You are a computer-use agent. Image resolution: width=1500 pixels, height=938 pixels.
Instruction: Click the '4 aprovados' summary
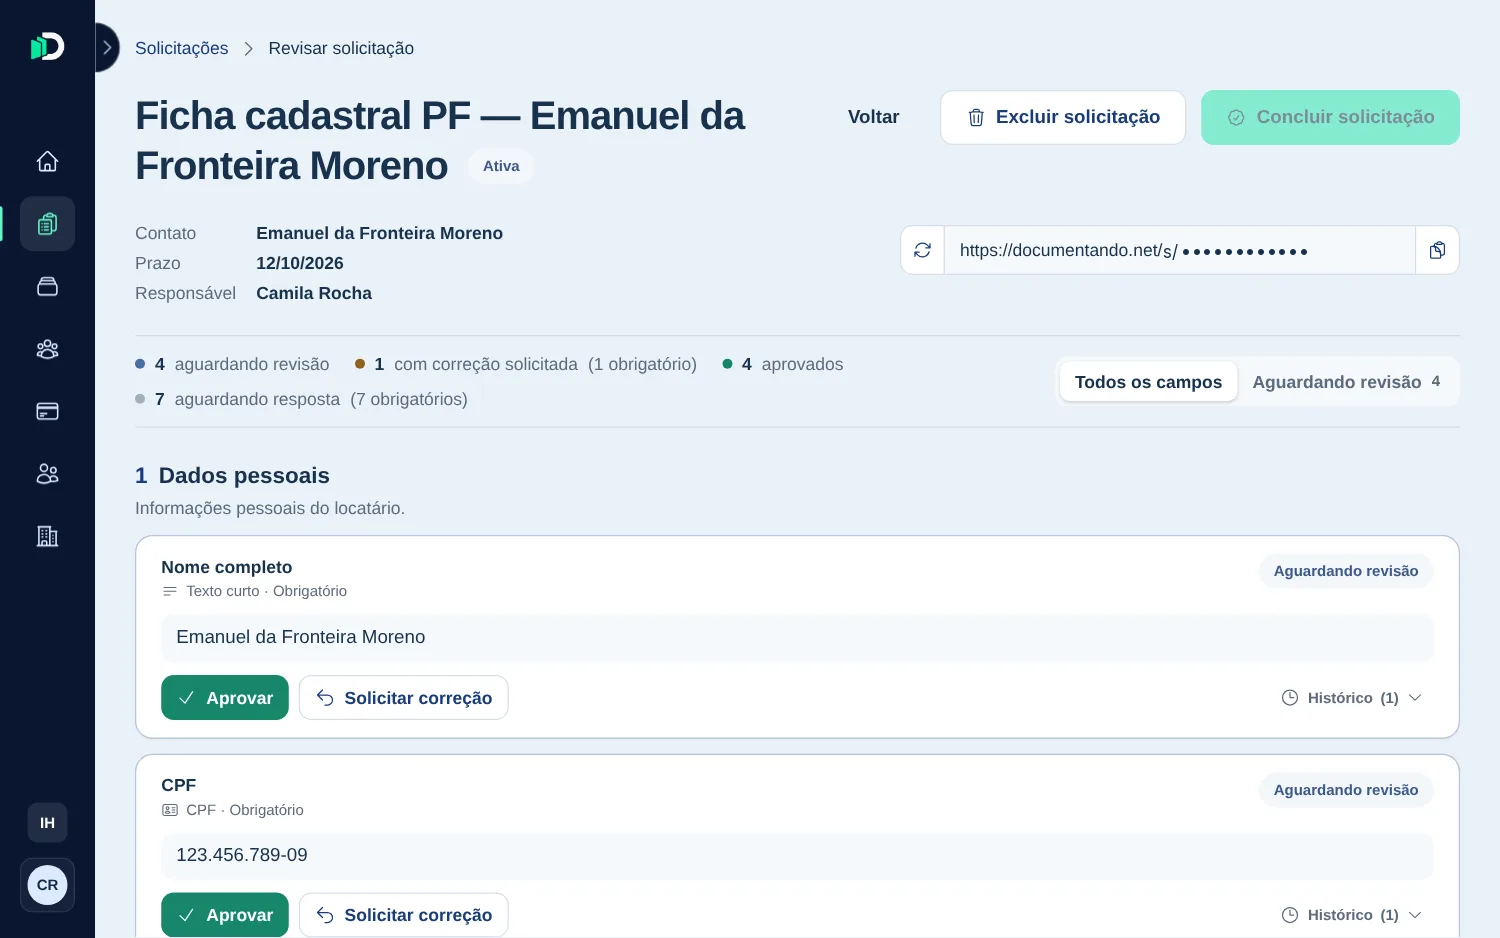(x=783, y=364)
